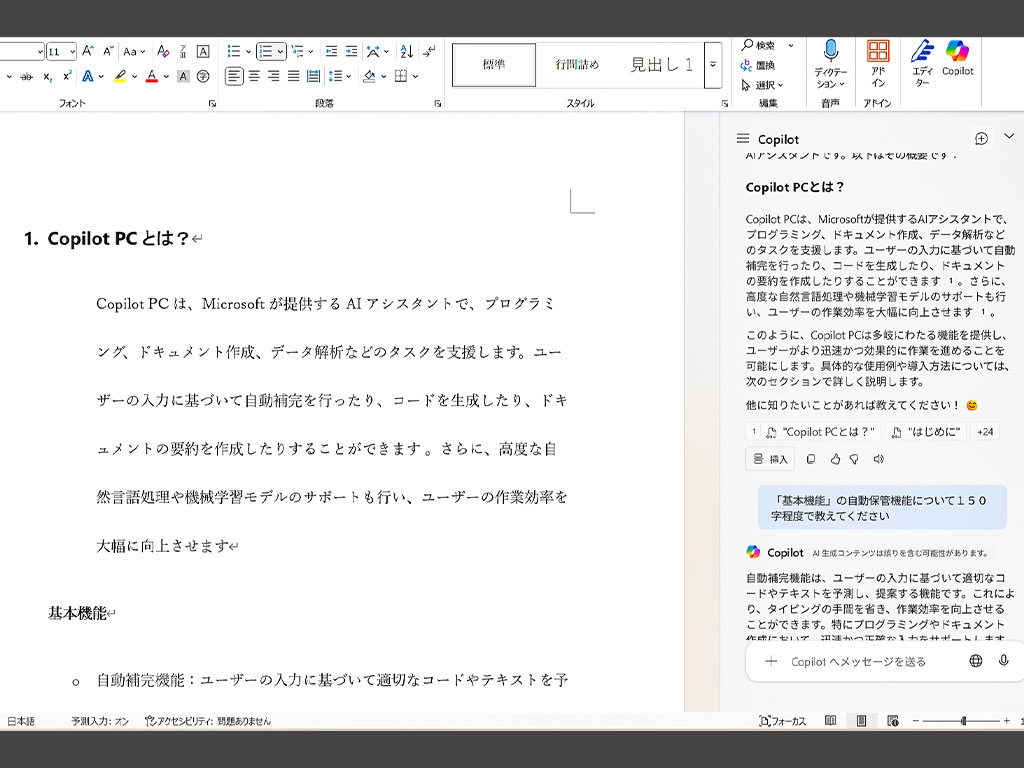Align the paragraph to the right
The image size is (1024, 768).
click(274, 76)
